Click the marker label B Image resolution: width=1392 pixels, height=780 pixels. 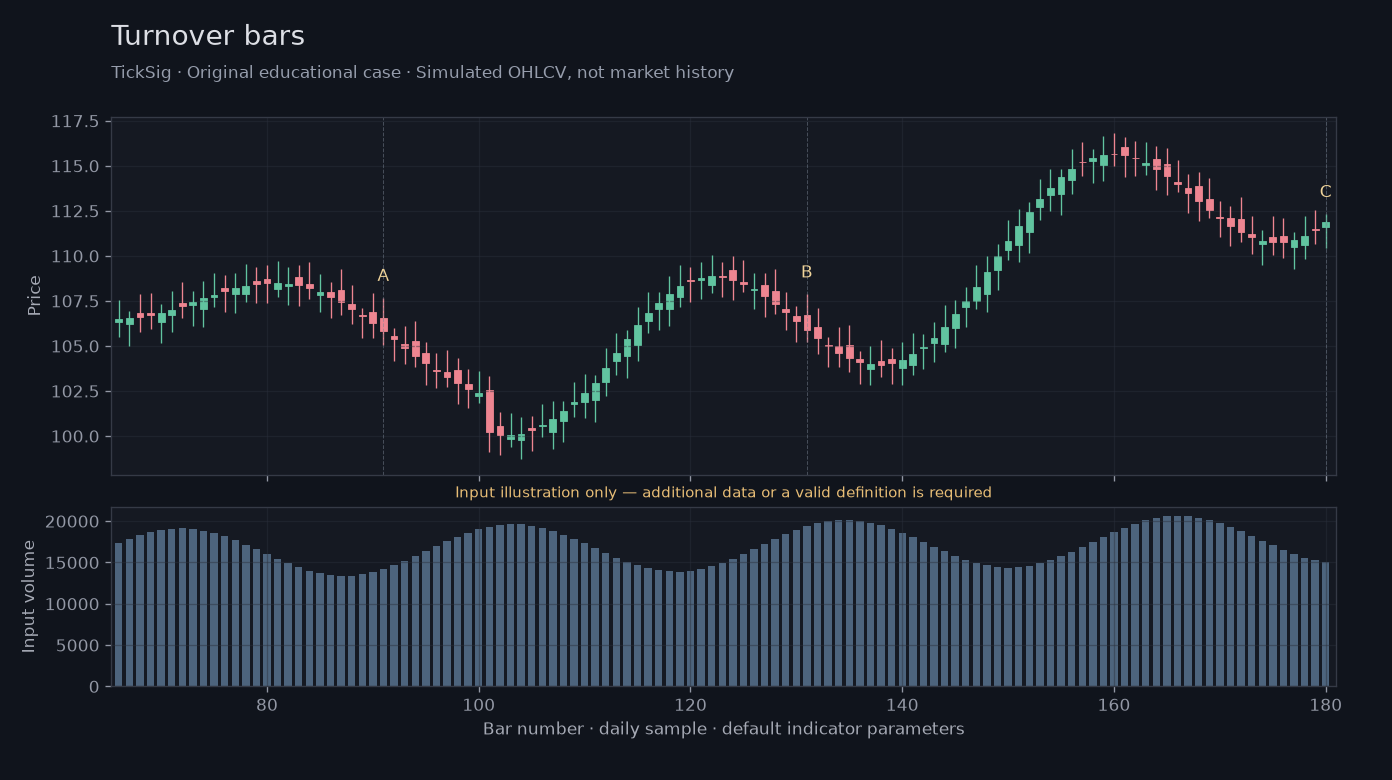pos(807,272)
